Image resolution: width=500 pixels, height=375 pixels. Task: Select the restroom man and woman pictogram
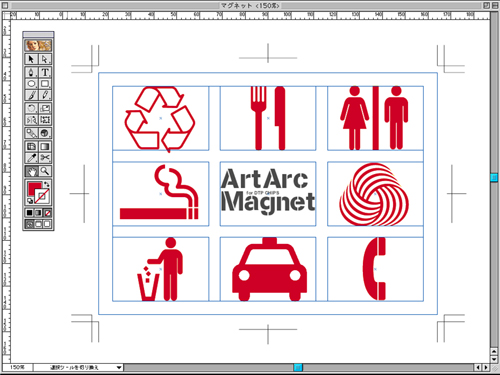[374, 118]
